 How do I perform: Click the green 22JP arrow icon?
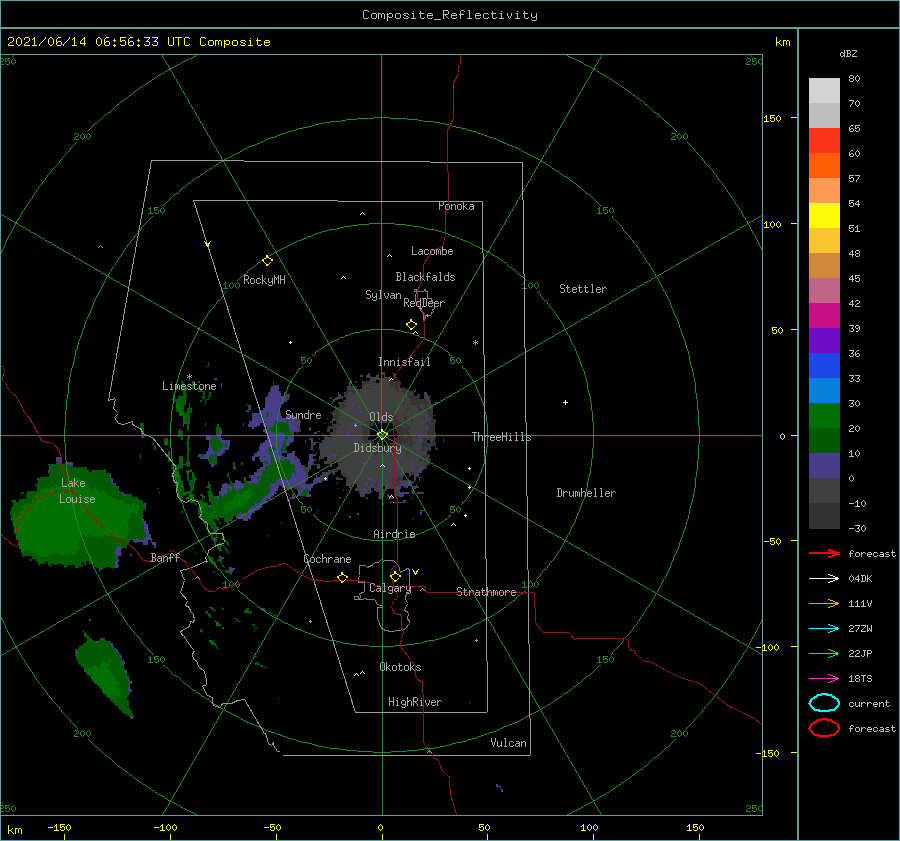(824, 653)
